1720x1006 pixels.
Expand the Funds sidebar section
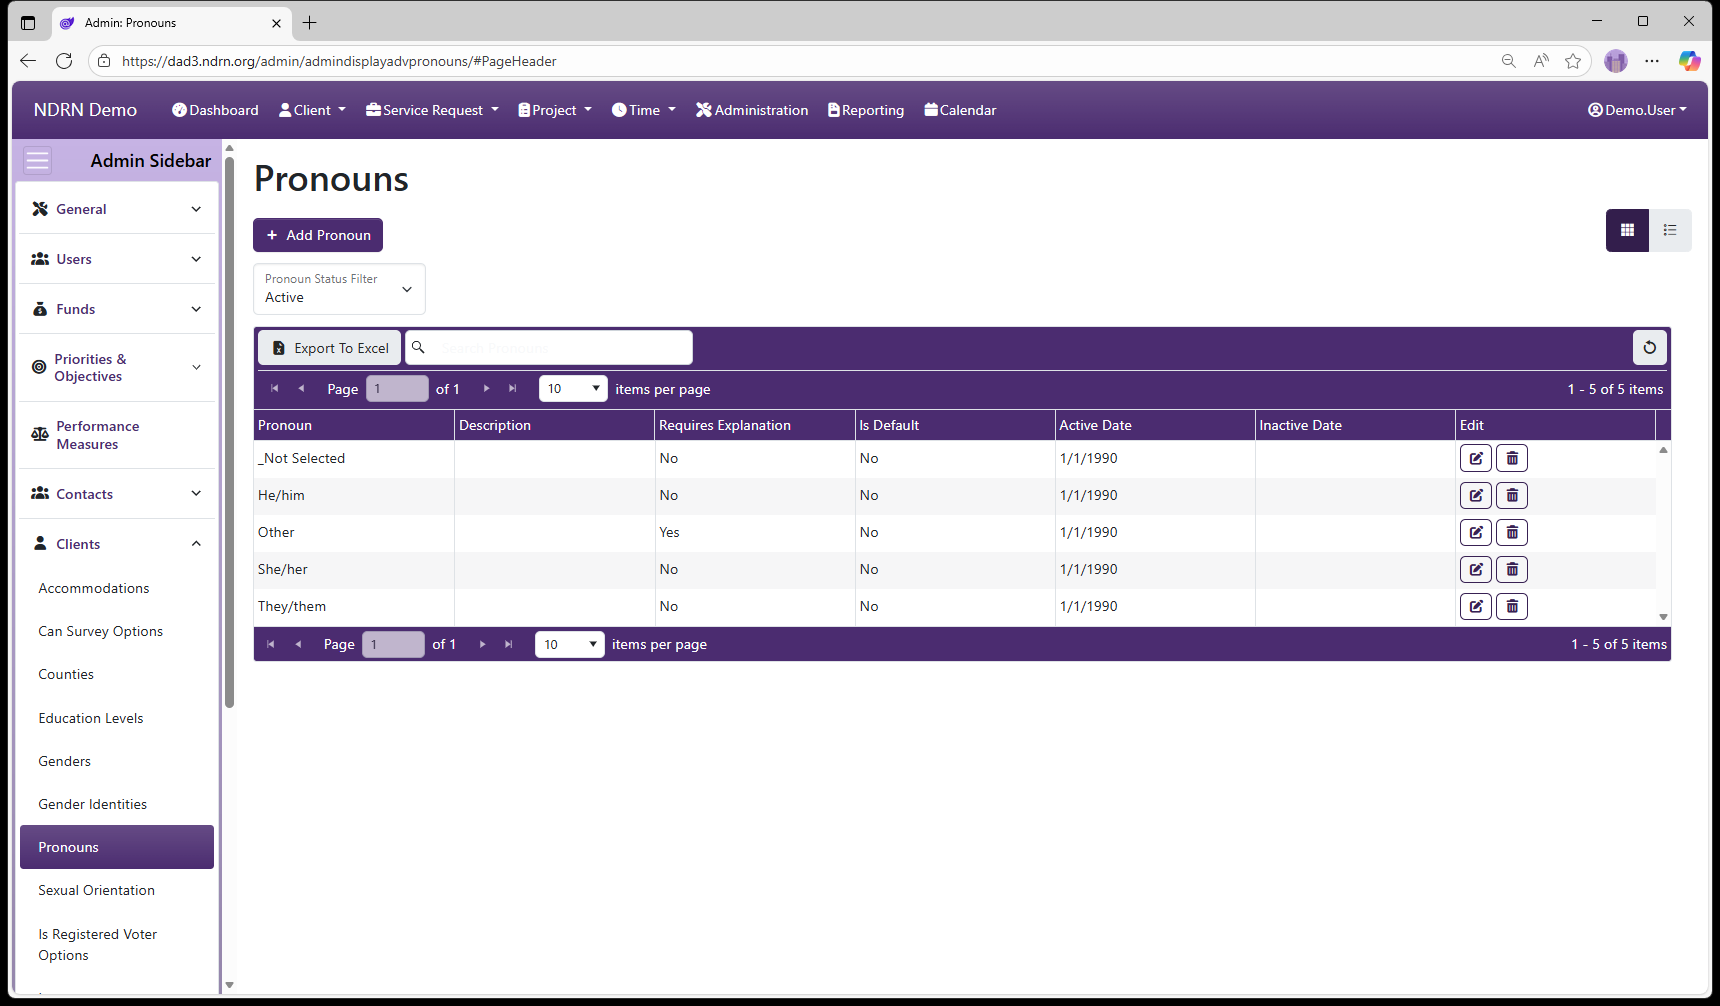(x=117, y=309)
